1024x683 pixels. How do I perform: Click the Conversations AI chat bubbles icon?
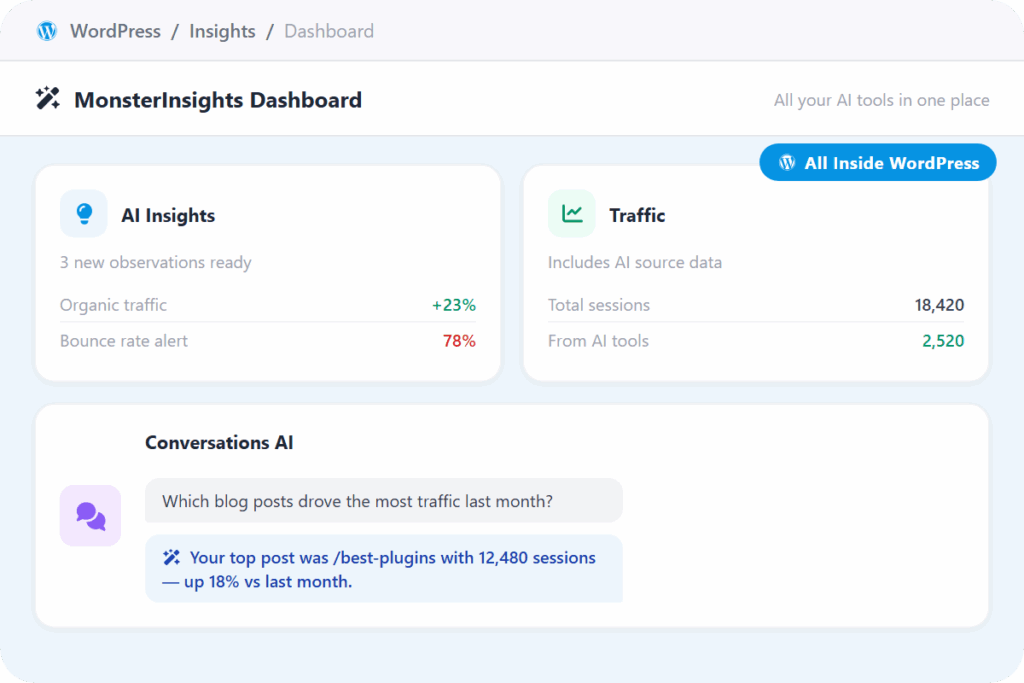pyautogui.click(x=91, y=516)
